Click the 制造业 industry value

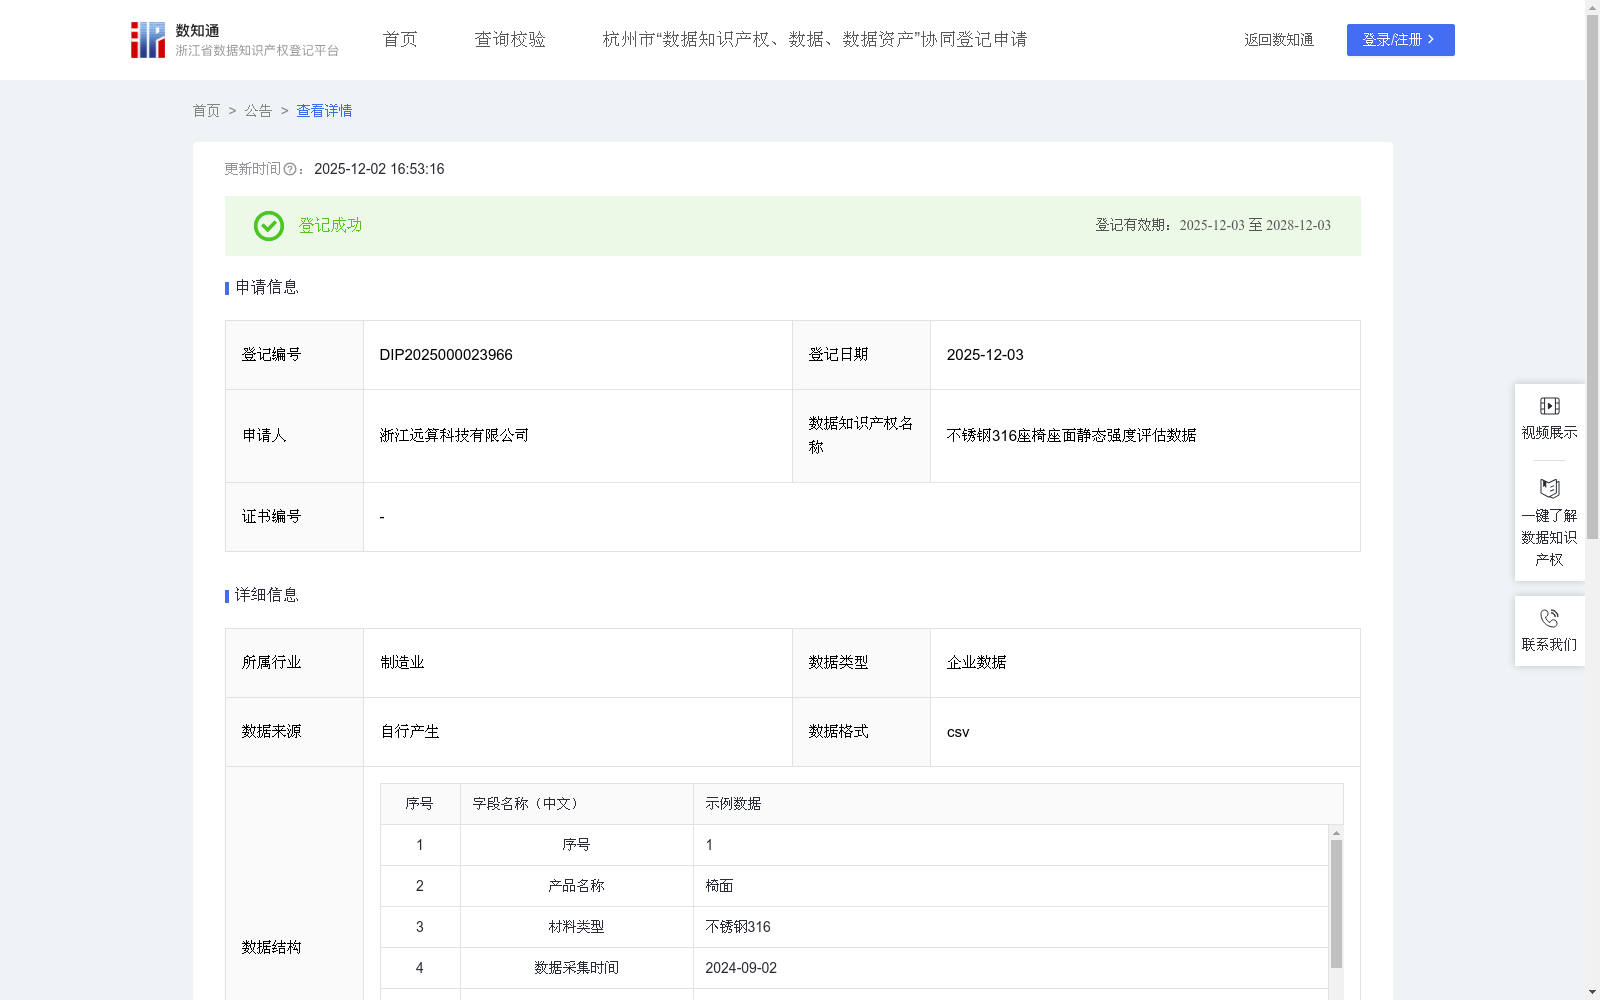tap(402, 663)
